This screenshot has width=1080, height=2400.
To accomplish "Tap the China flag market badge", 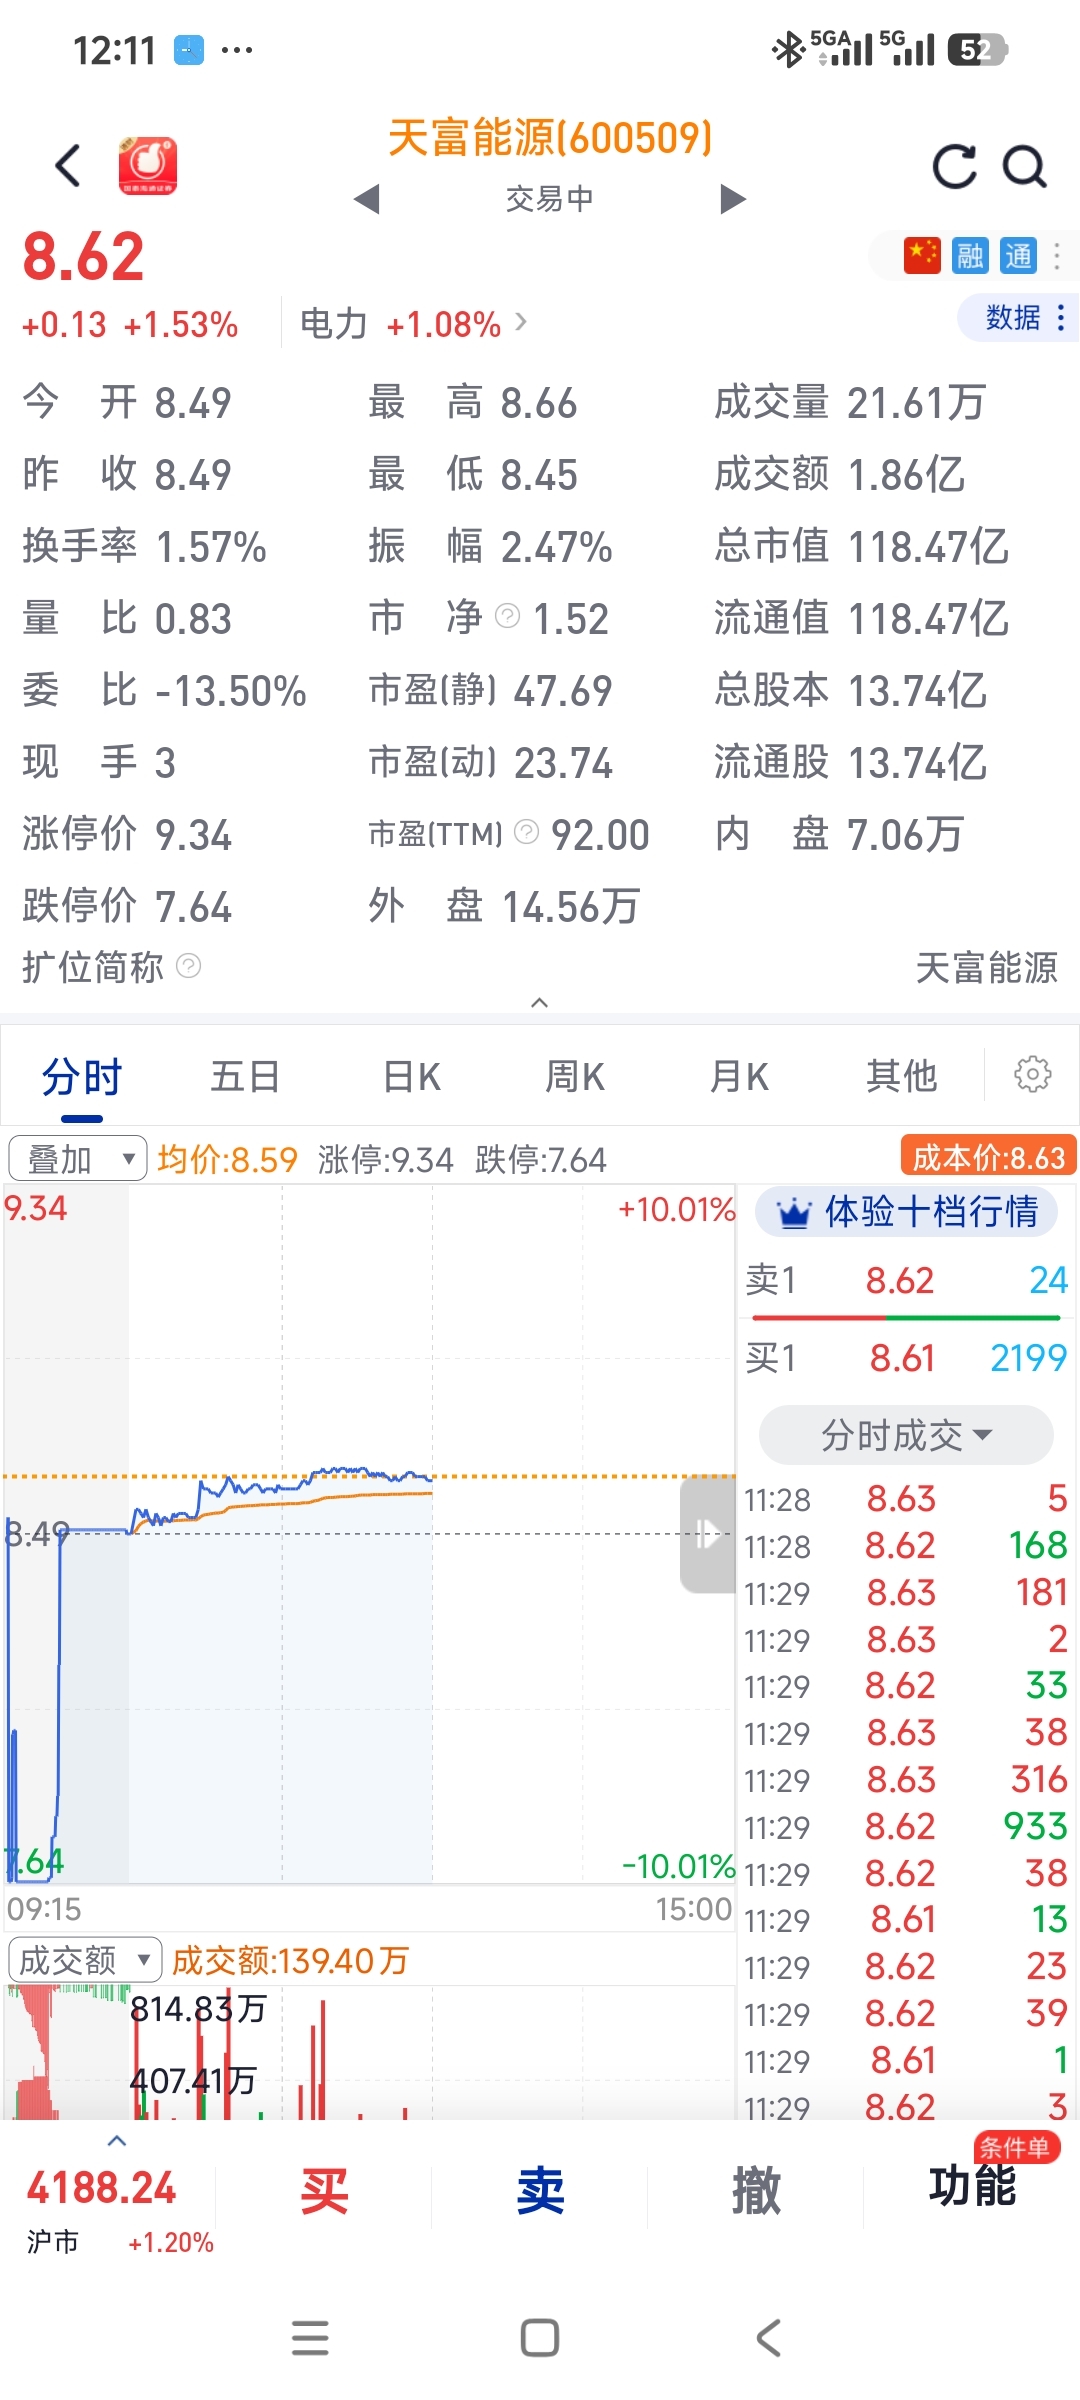I will pyautogui.click(x=922, y=256).
